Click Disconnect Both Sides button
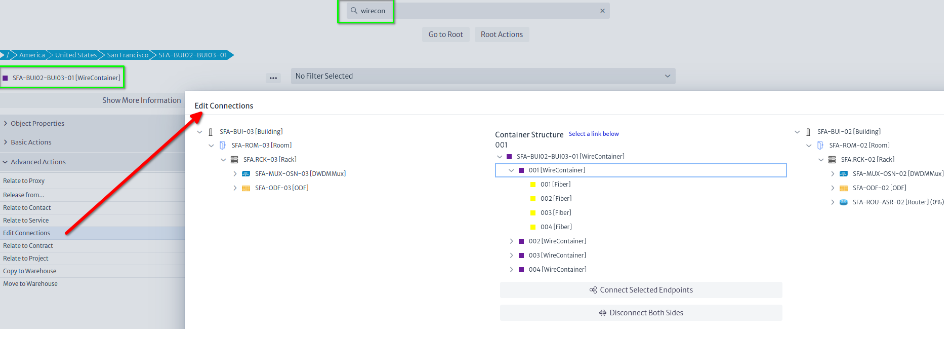Image resolution: width=944 pixels, height=363 pixels. (641, 313)
